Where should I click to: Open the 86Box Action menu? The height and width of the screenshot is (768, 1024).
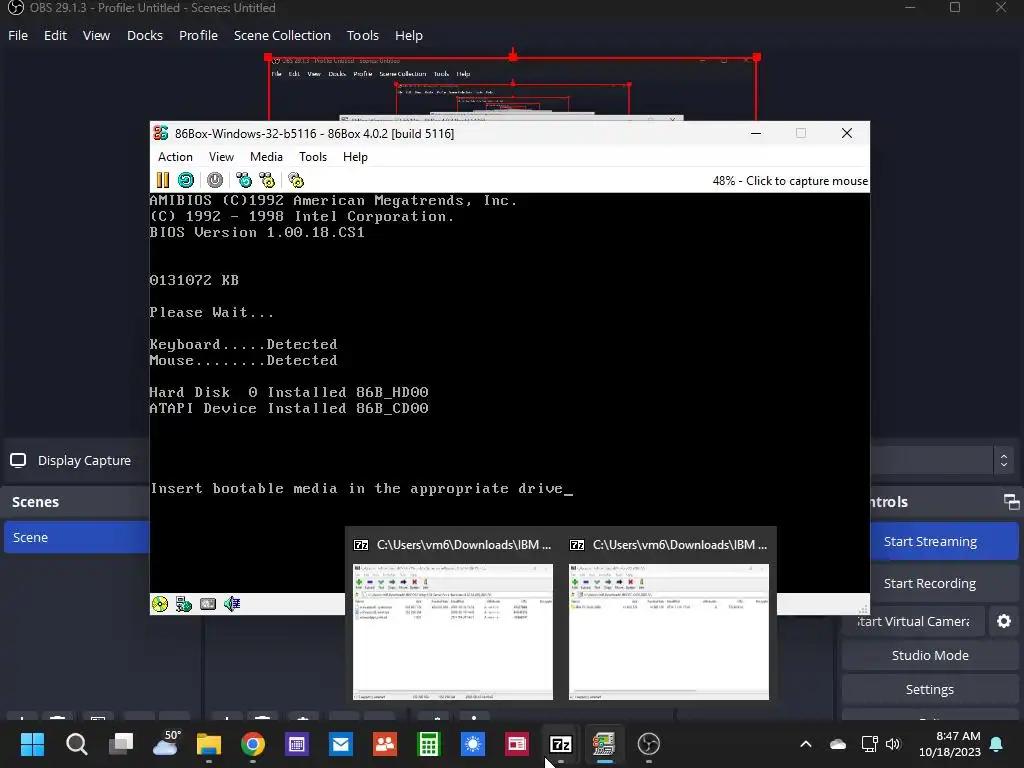[x=175, y=157]
